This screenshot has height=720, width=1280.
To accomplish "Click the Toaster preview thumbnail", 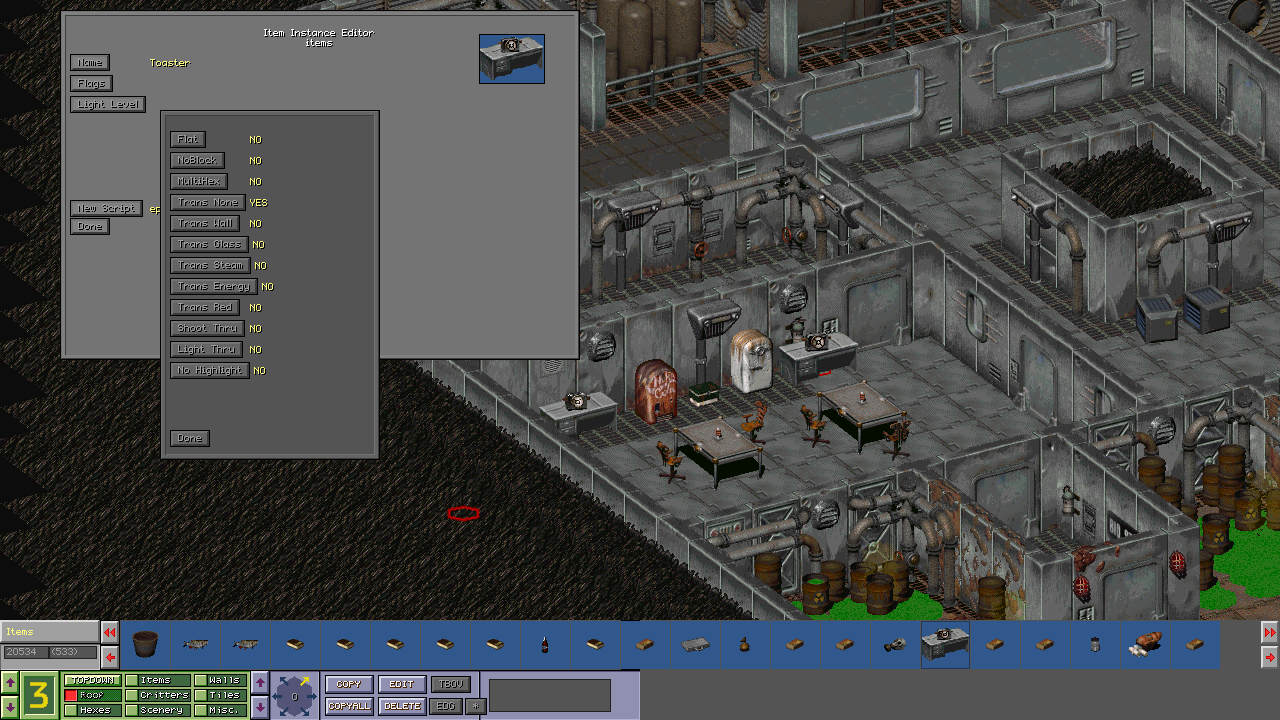I will tap(512, 59).
